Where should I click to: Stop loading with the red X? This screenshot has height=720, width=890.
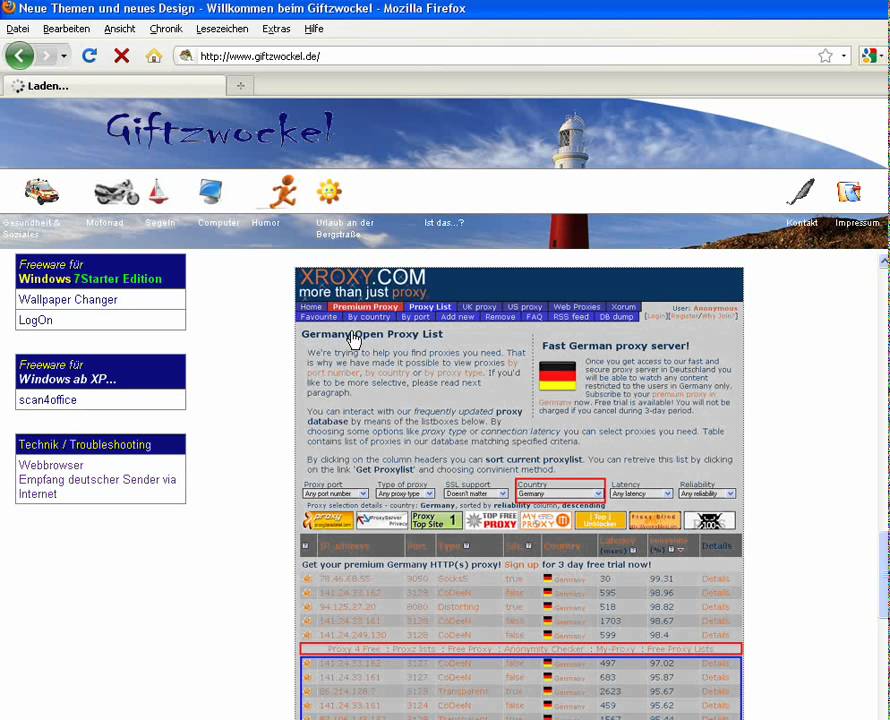(x=121, y=56)
